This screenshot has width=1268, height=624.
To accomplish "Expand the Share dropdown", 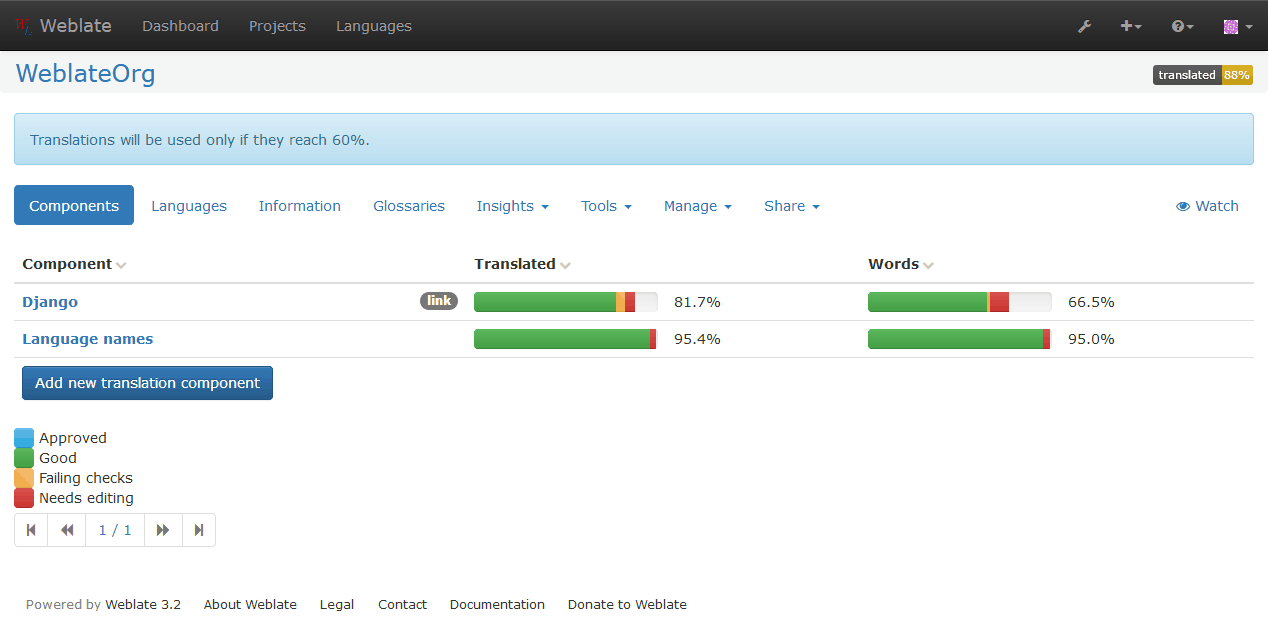I will (792, 206).
